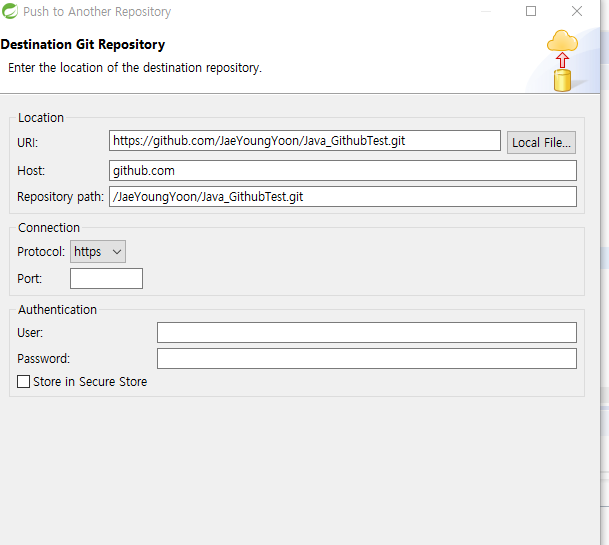Click the Repository path field
This screenshot has height=545, width=609.
[343, 197]
